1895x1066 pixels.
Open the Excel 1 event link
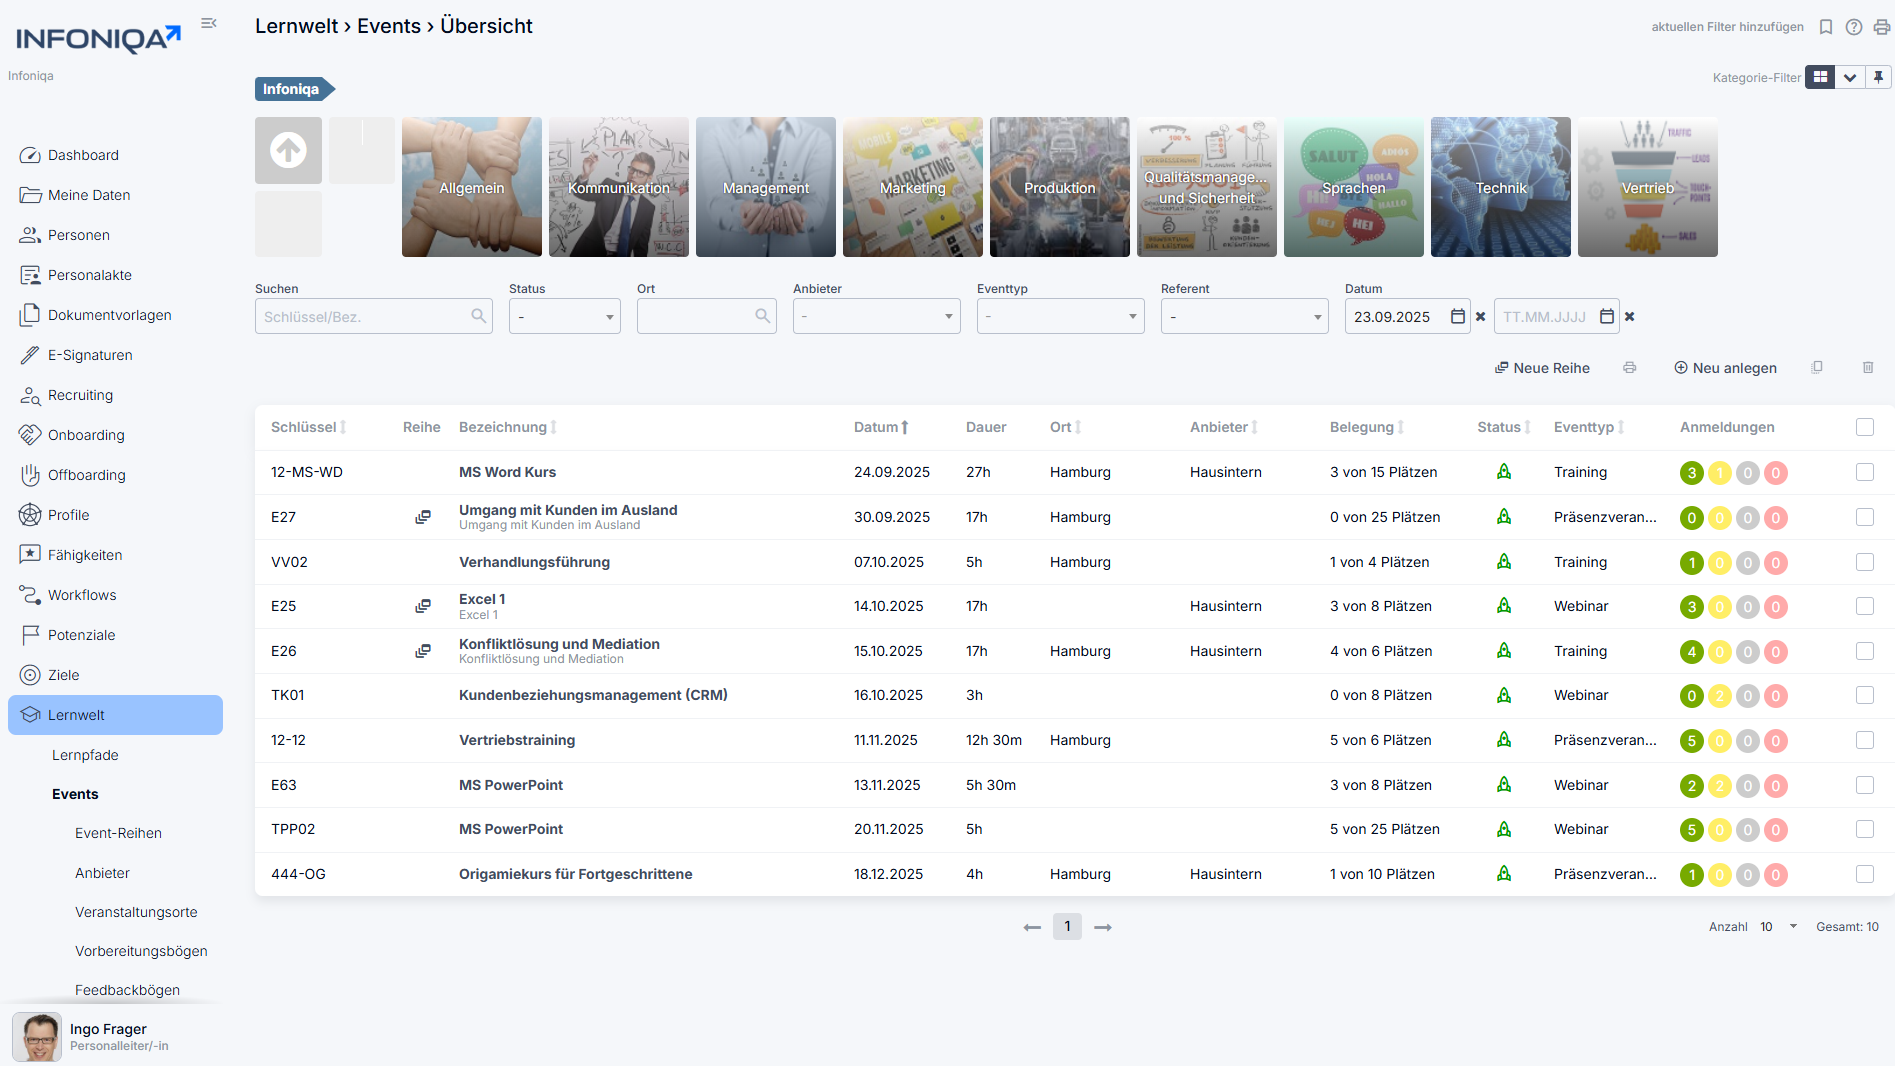tap(482, 598)
